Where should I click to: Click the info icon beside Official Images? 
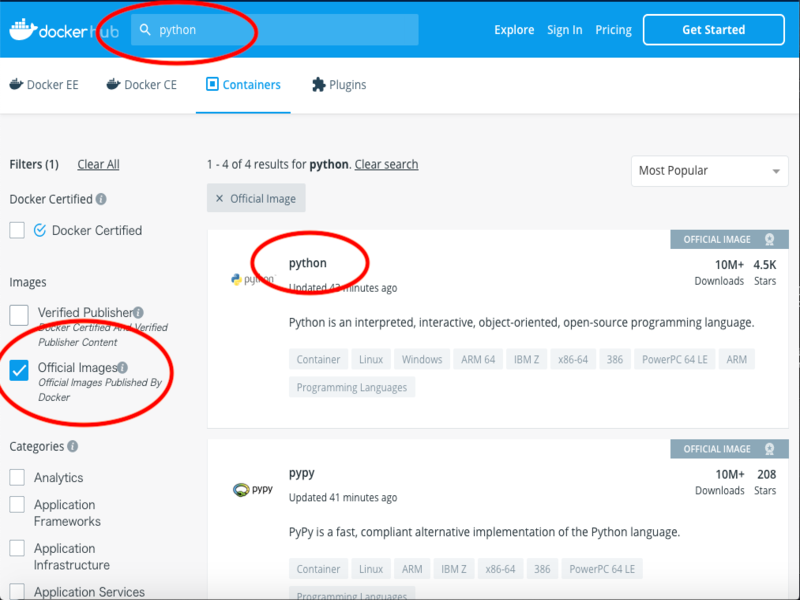(x=122, y=367)
